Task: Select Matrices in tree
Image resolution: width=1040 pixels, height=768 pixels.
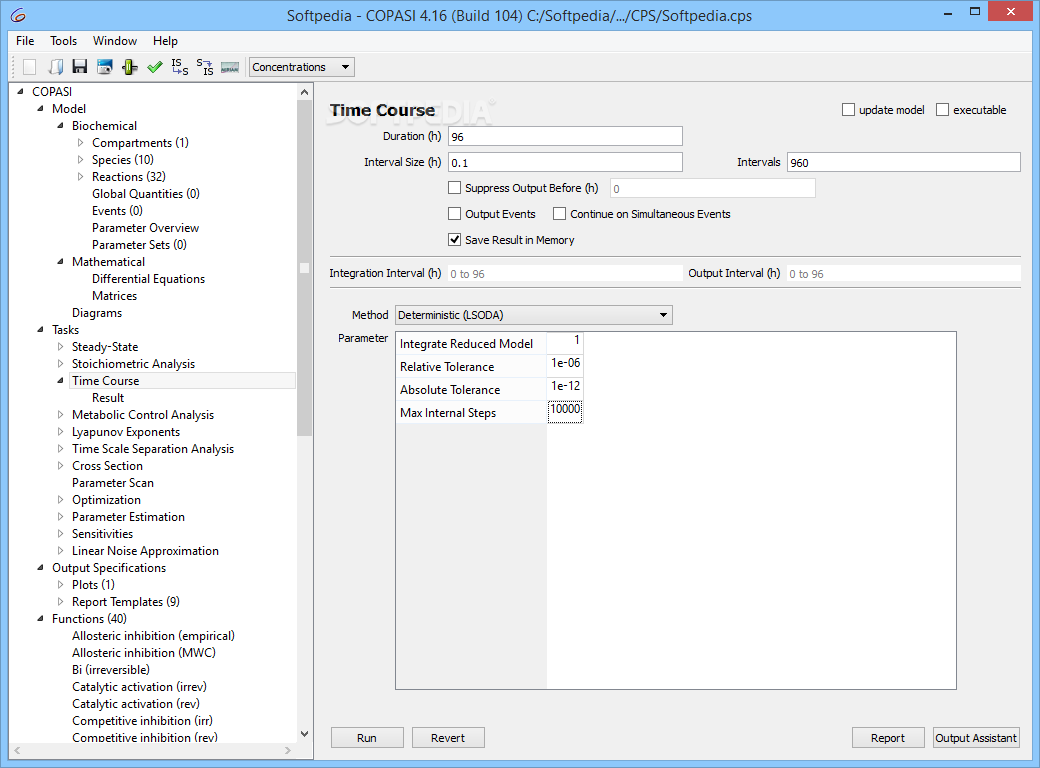Action: click(114, 296)
